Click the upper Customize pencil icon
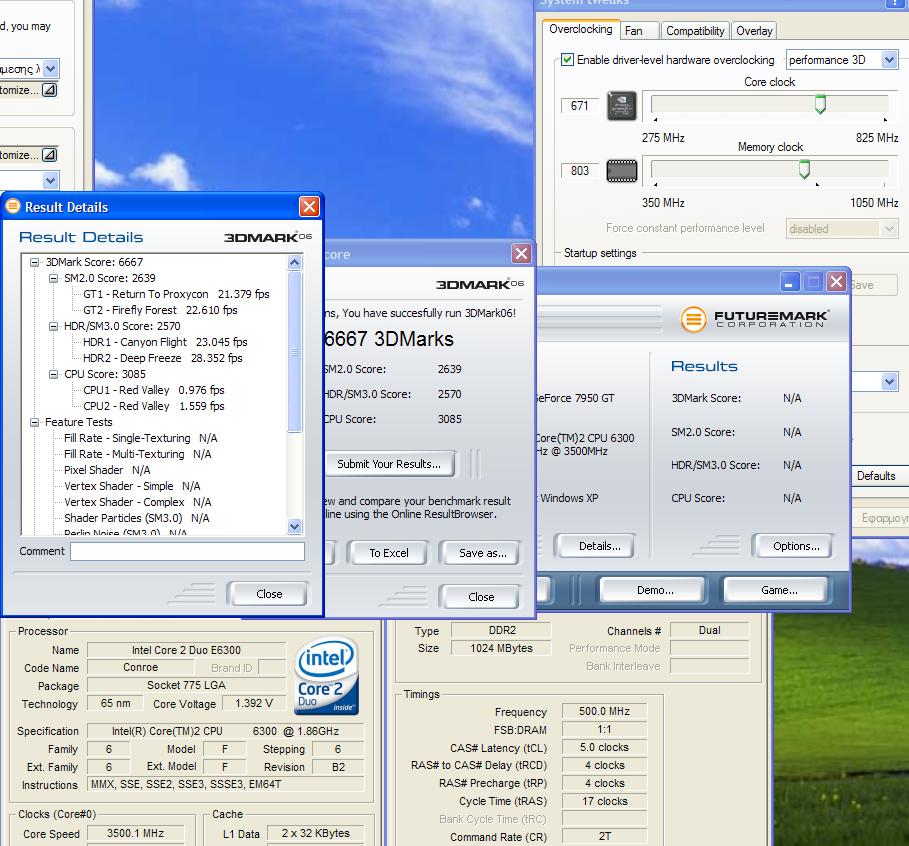 point(50,90)
